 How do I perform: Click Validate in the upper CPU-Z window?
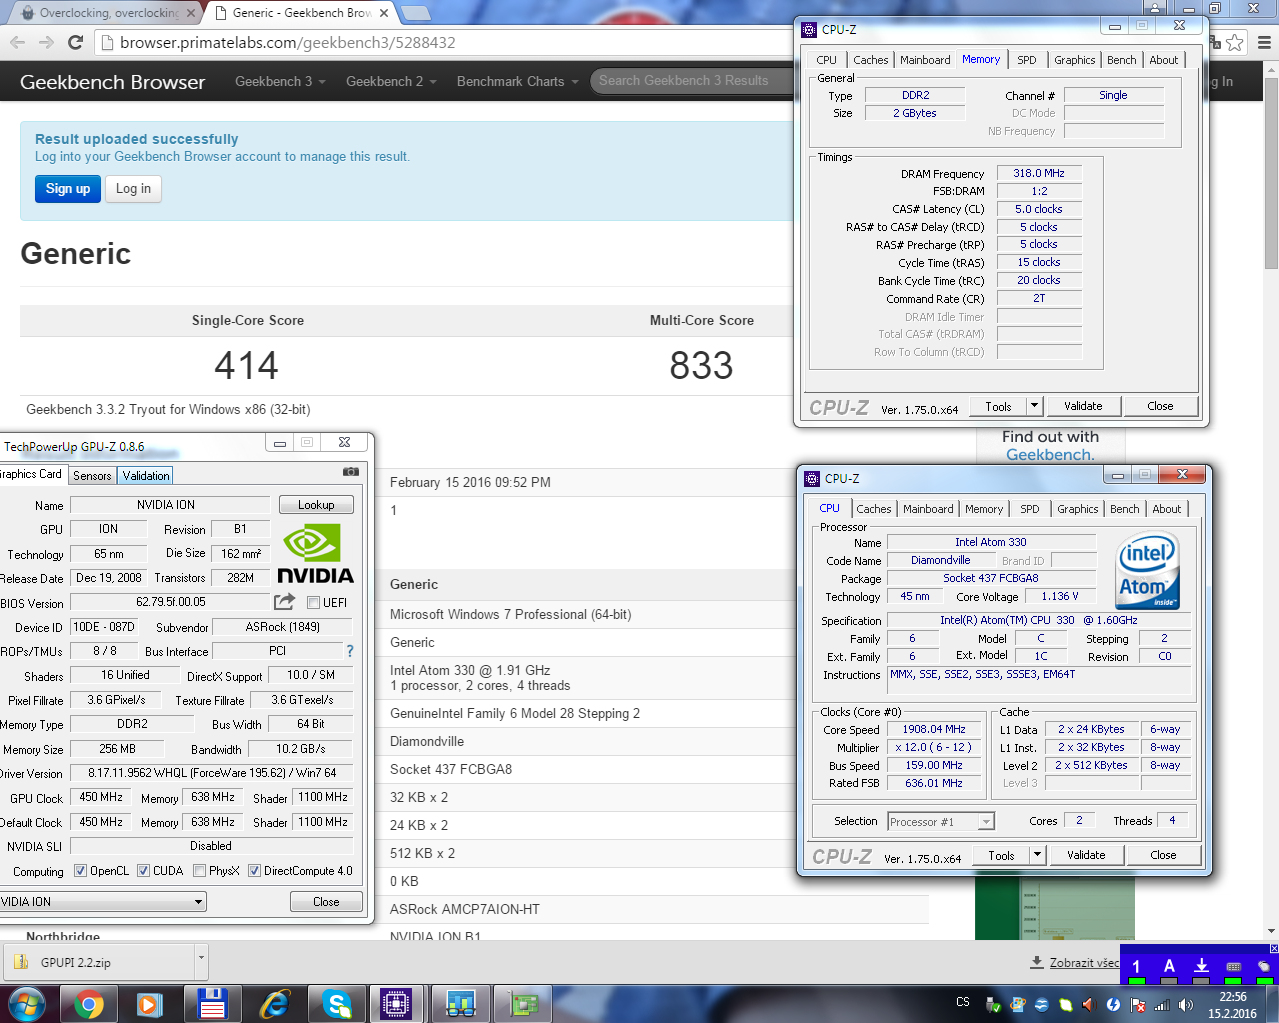click(x=1083, y=406)
